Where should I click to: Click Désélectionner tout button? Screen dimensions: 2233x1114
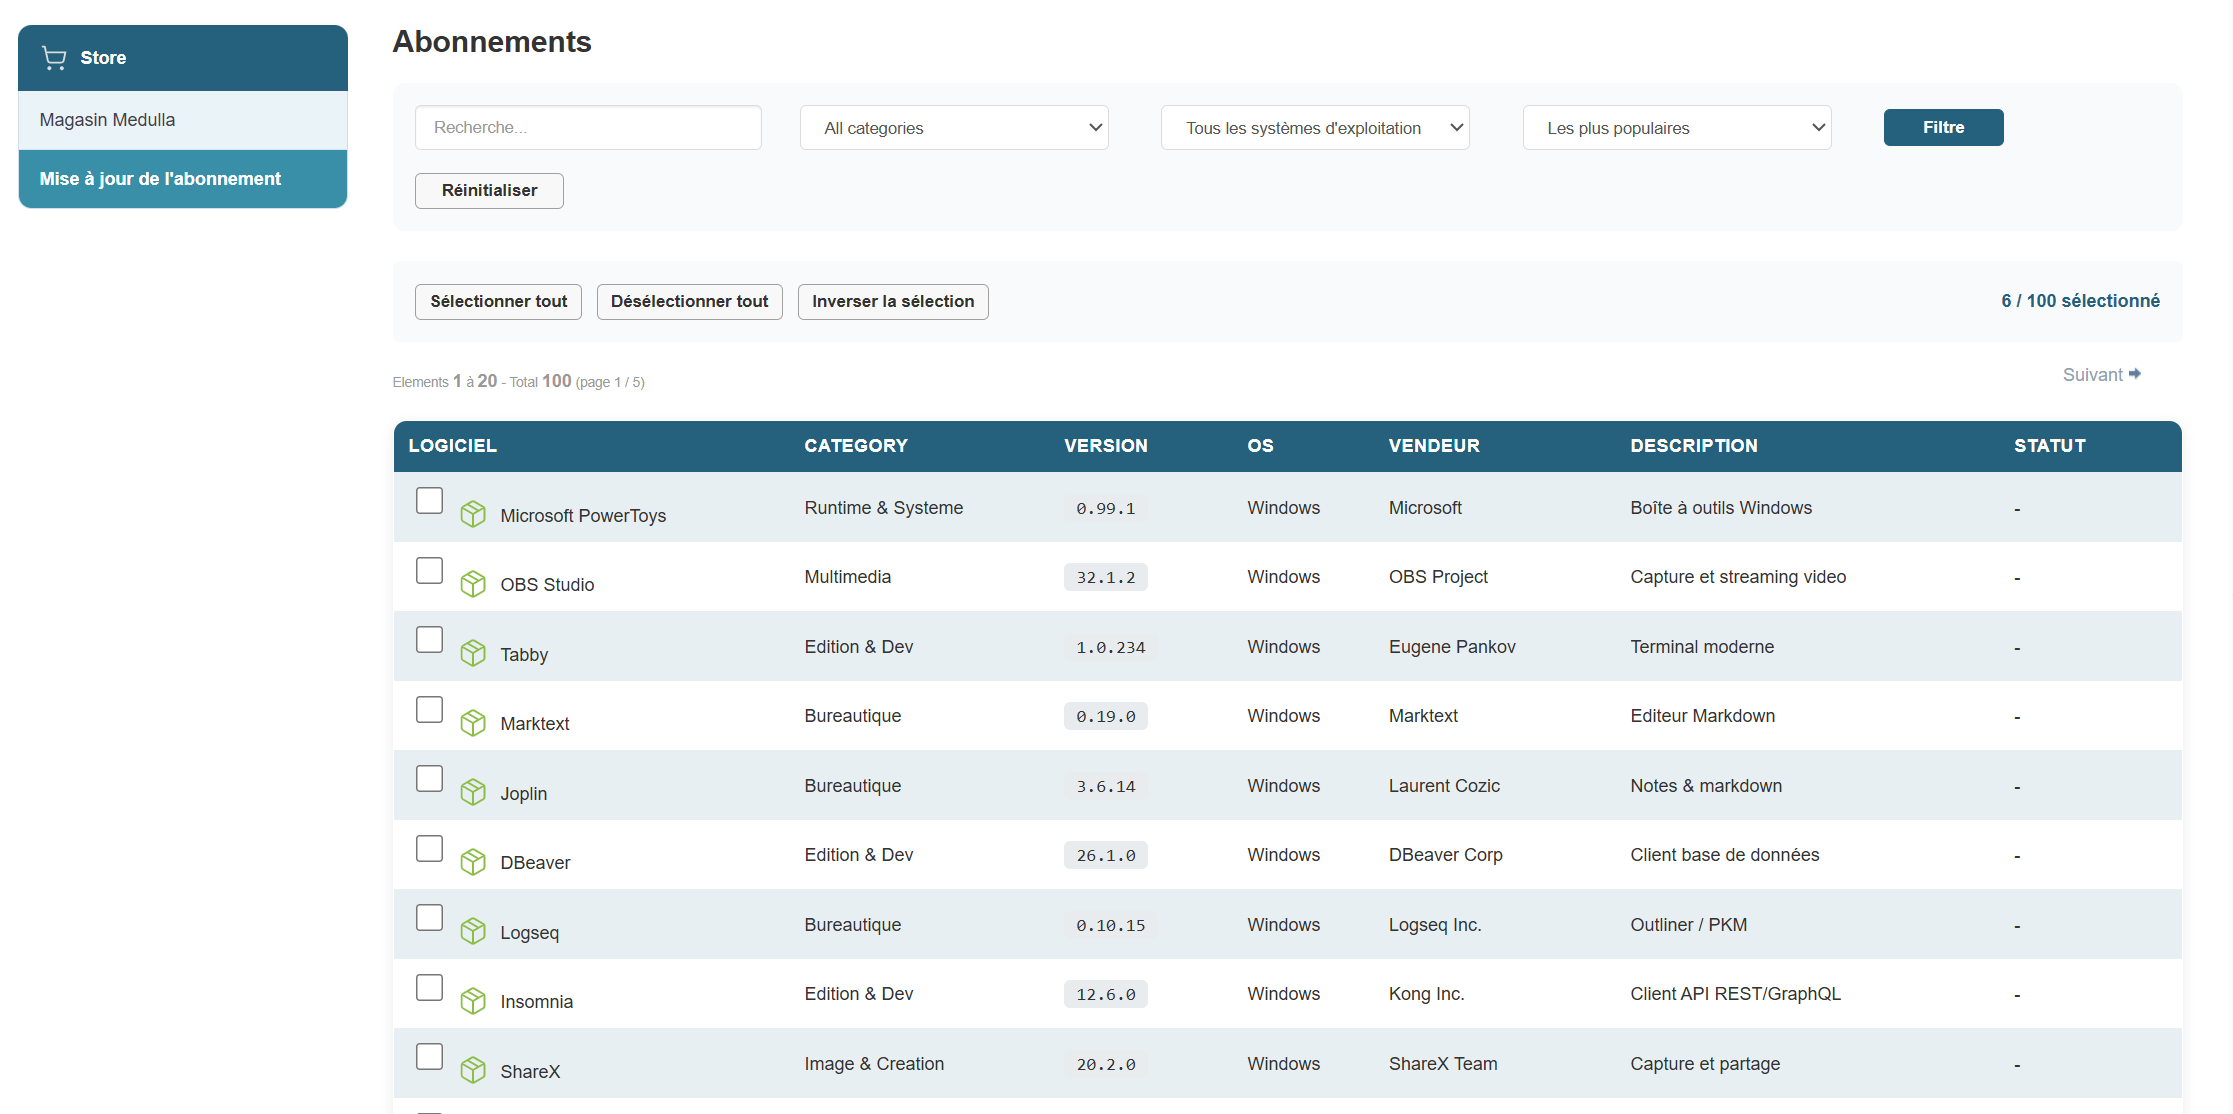(689, 302)
